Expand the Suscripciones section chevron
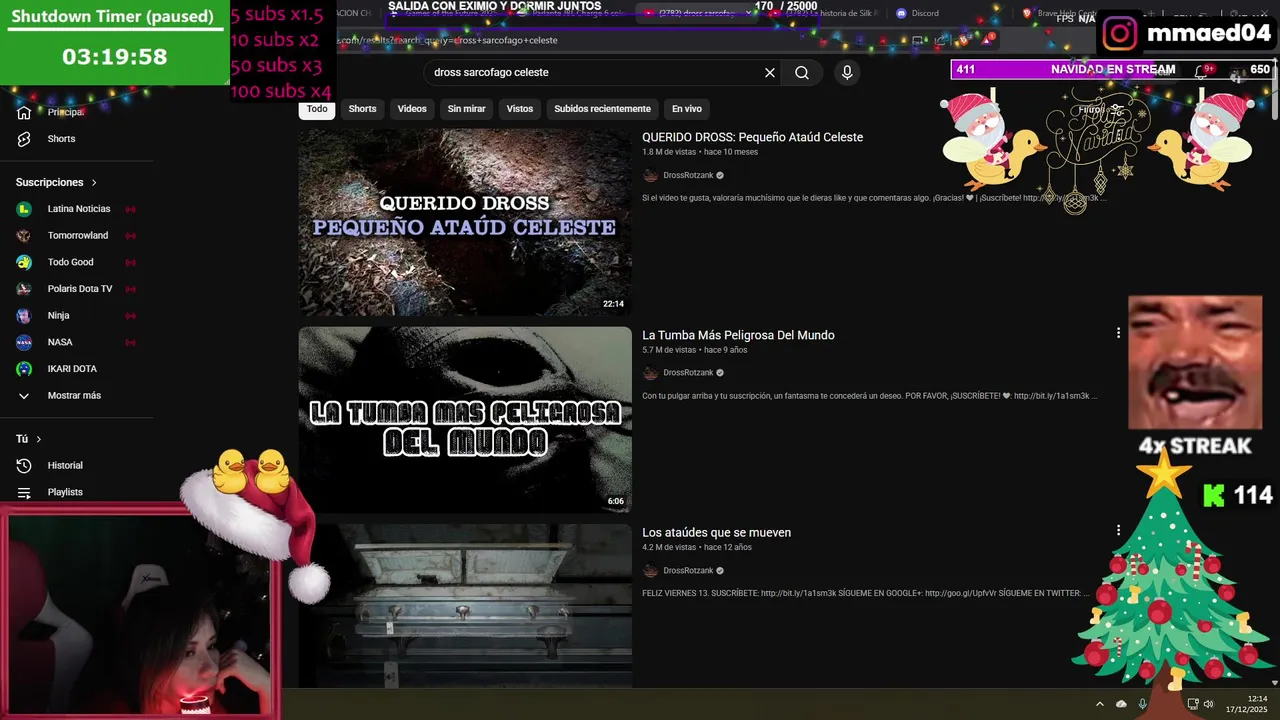1280x720 pixels. (x=94, y=183)
